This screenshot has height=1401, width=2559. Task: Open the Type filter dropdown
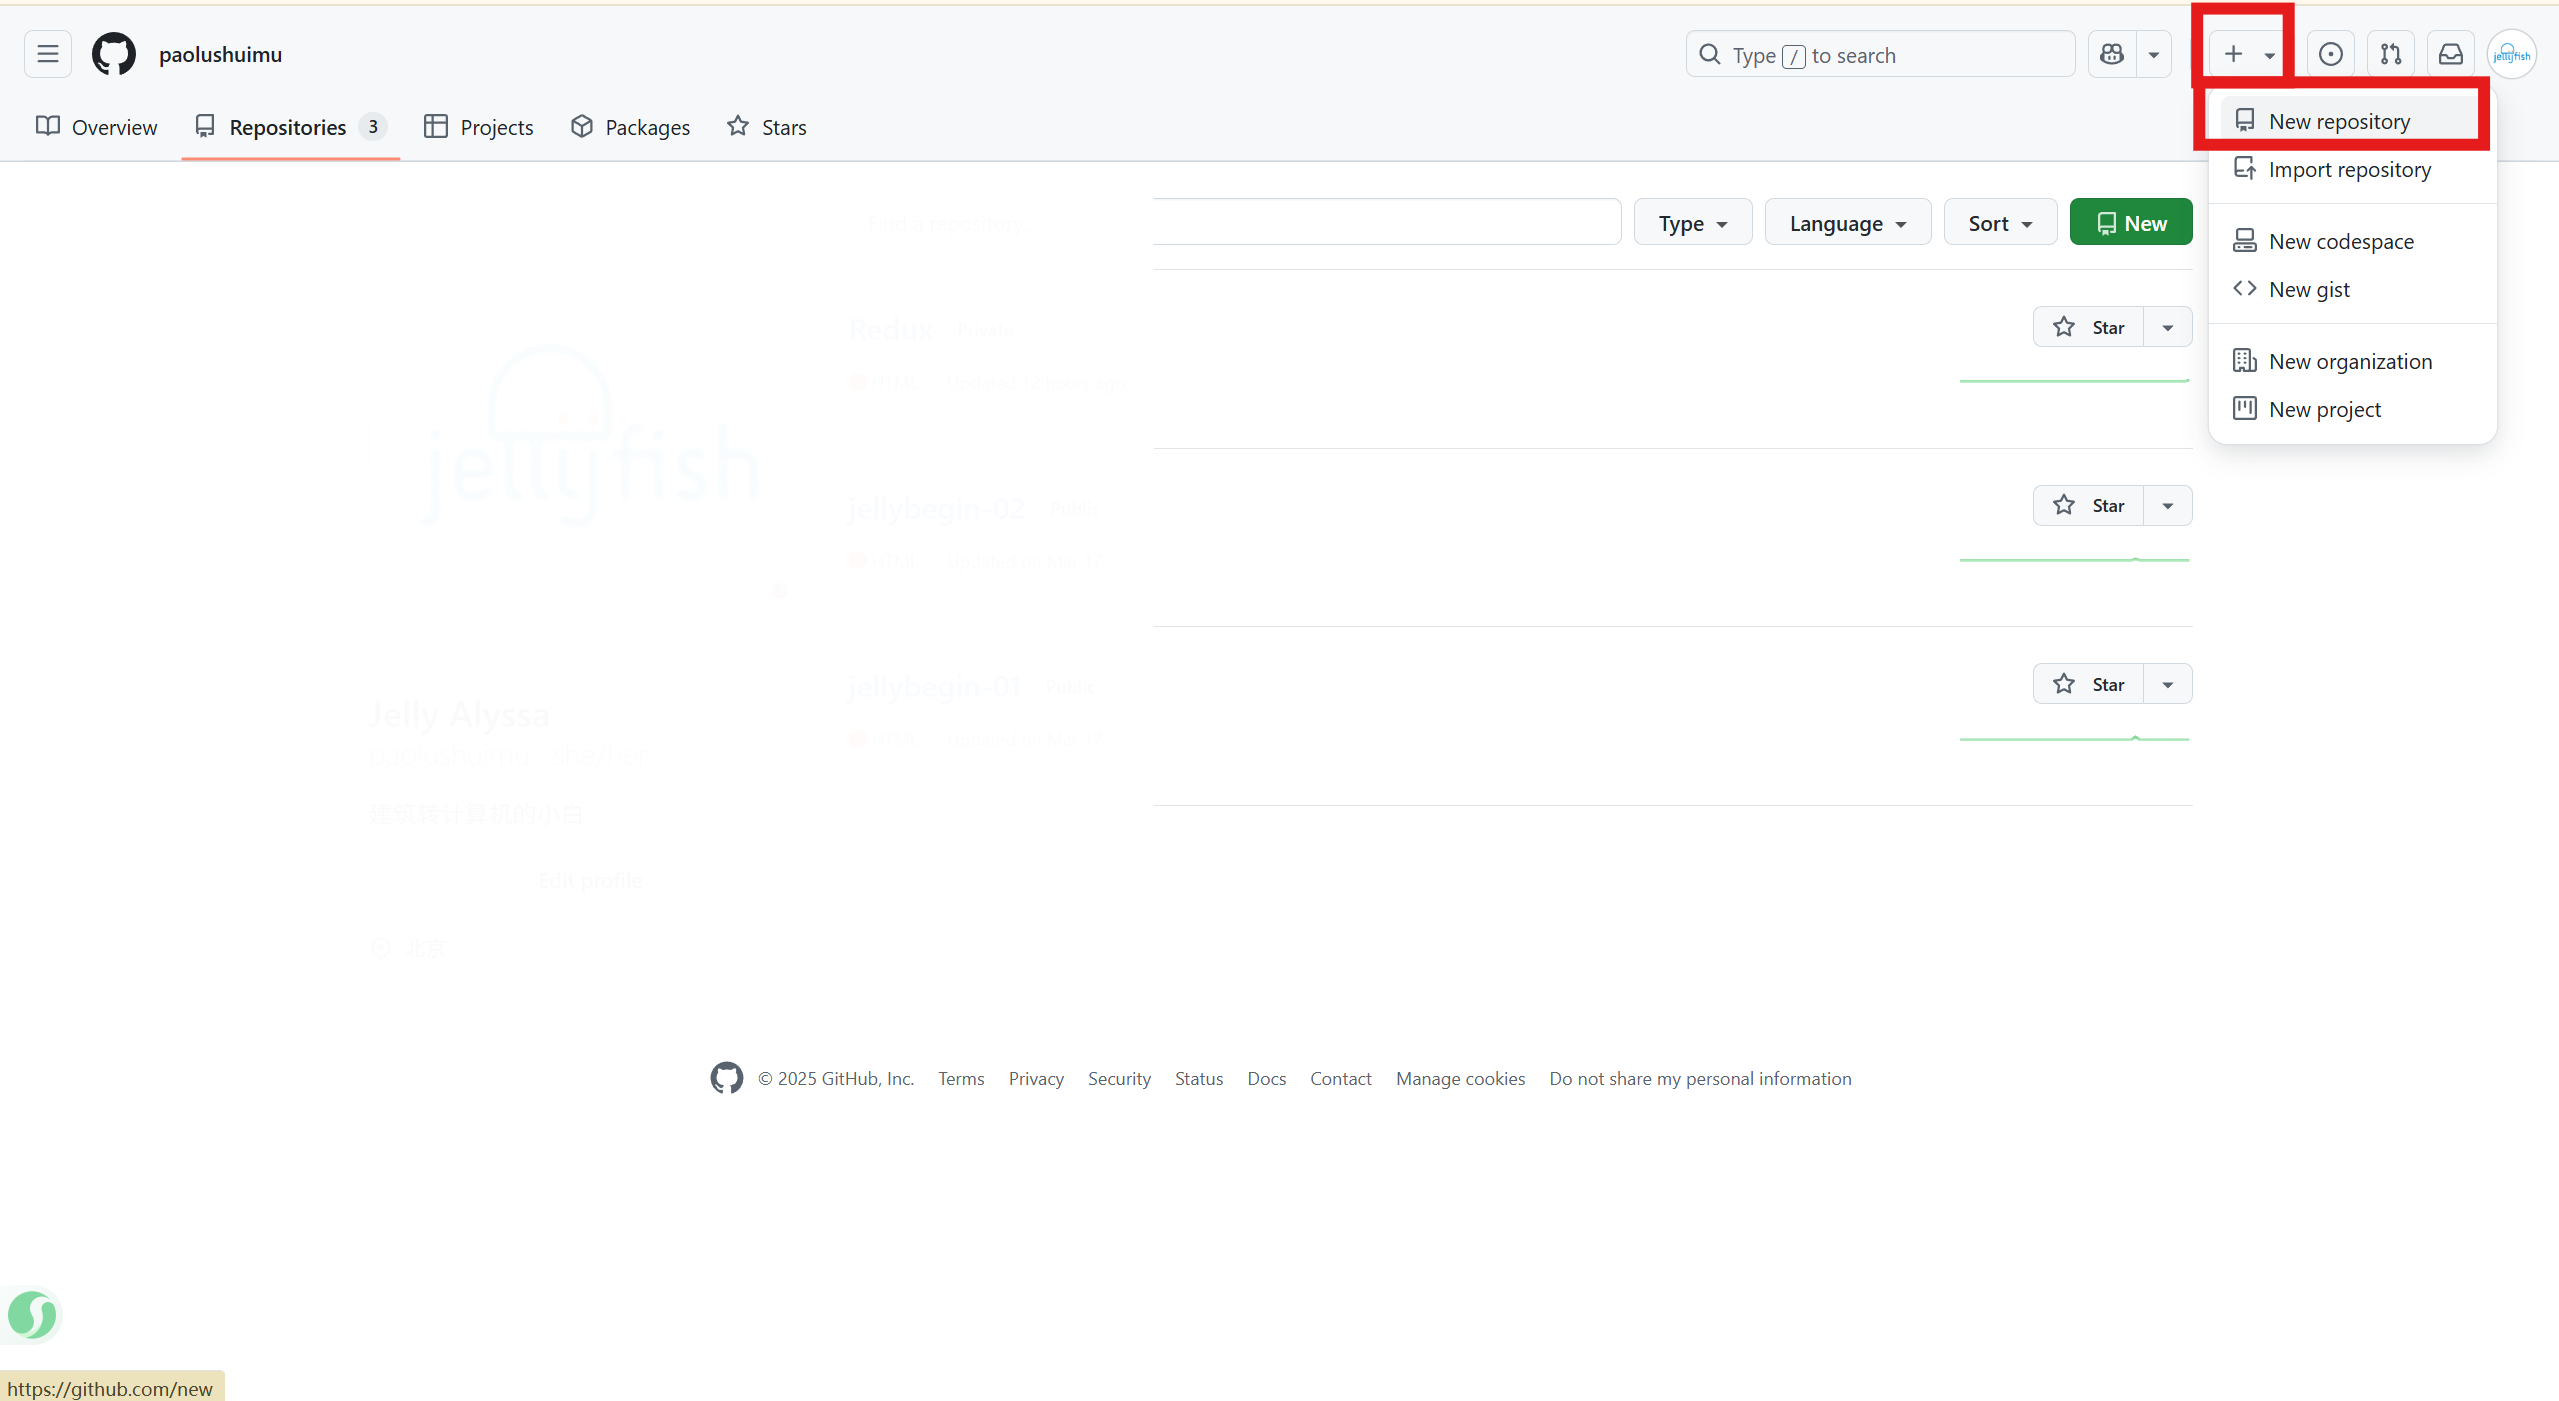point(1693,222)
